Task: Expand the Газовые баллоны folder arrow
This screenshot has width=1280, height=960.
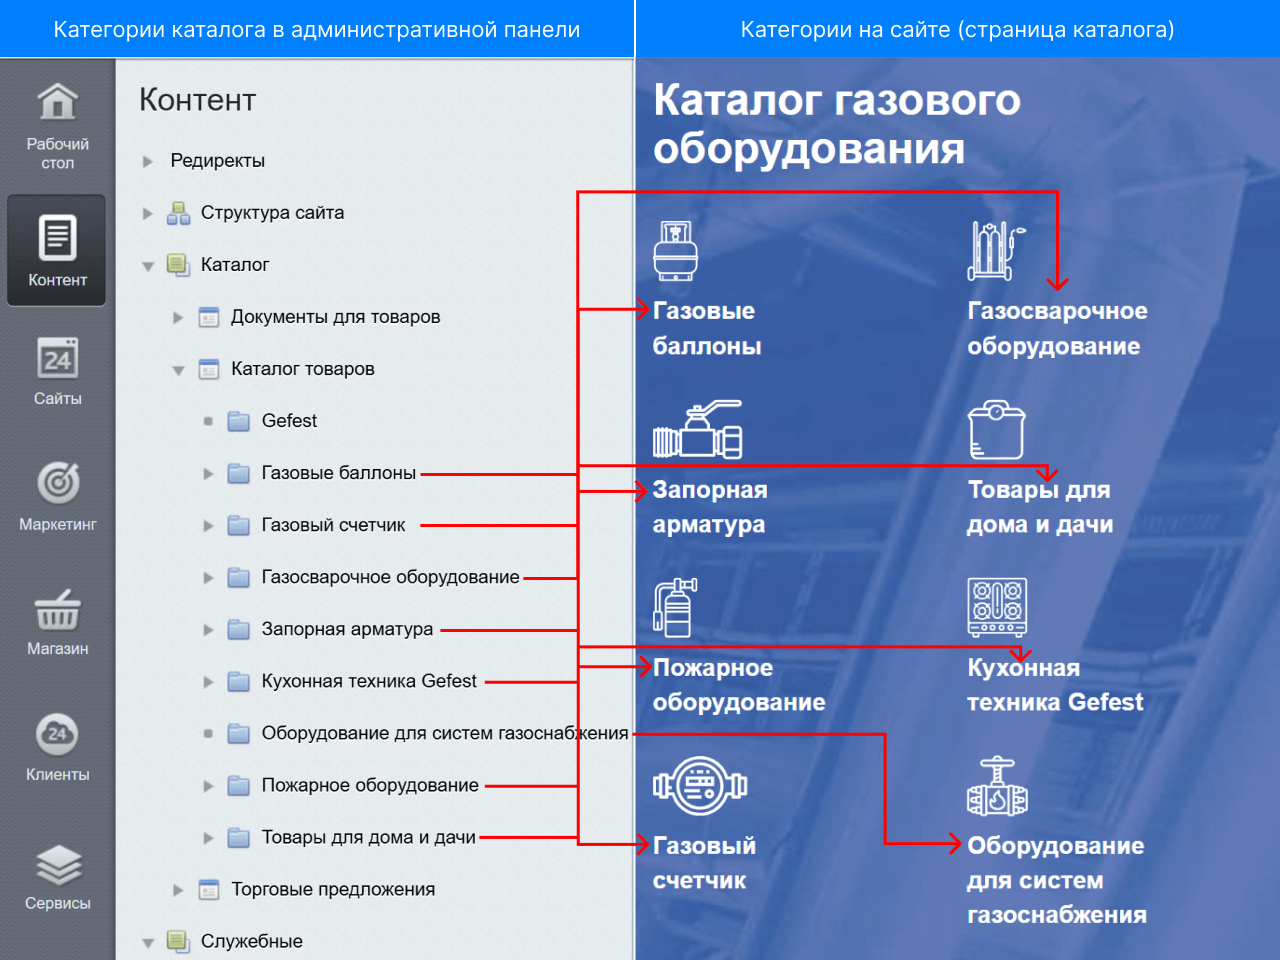Action: click(208, 473)
